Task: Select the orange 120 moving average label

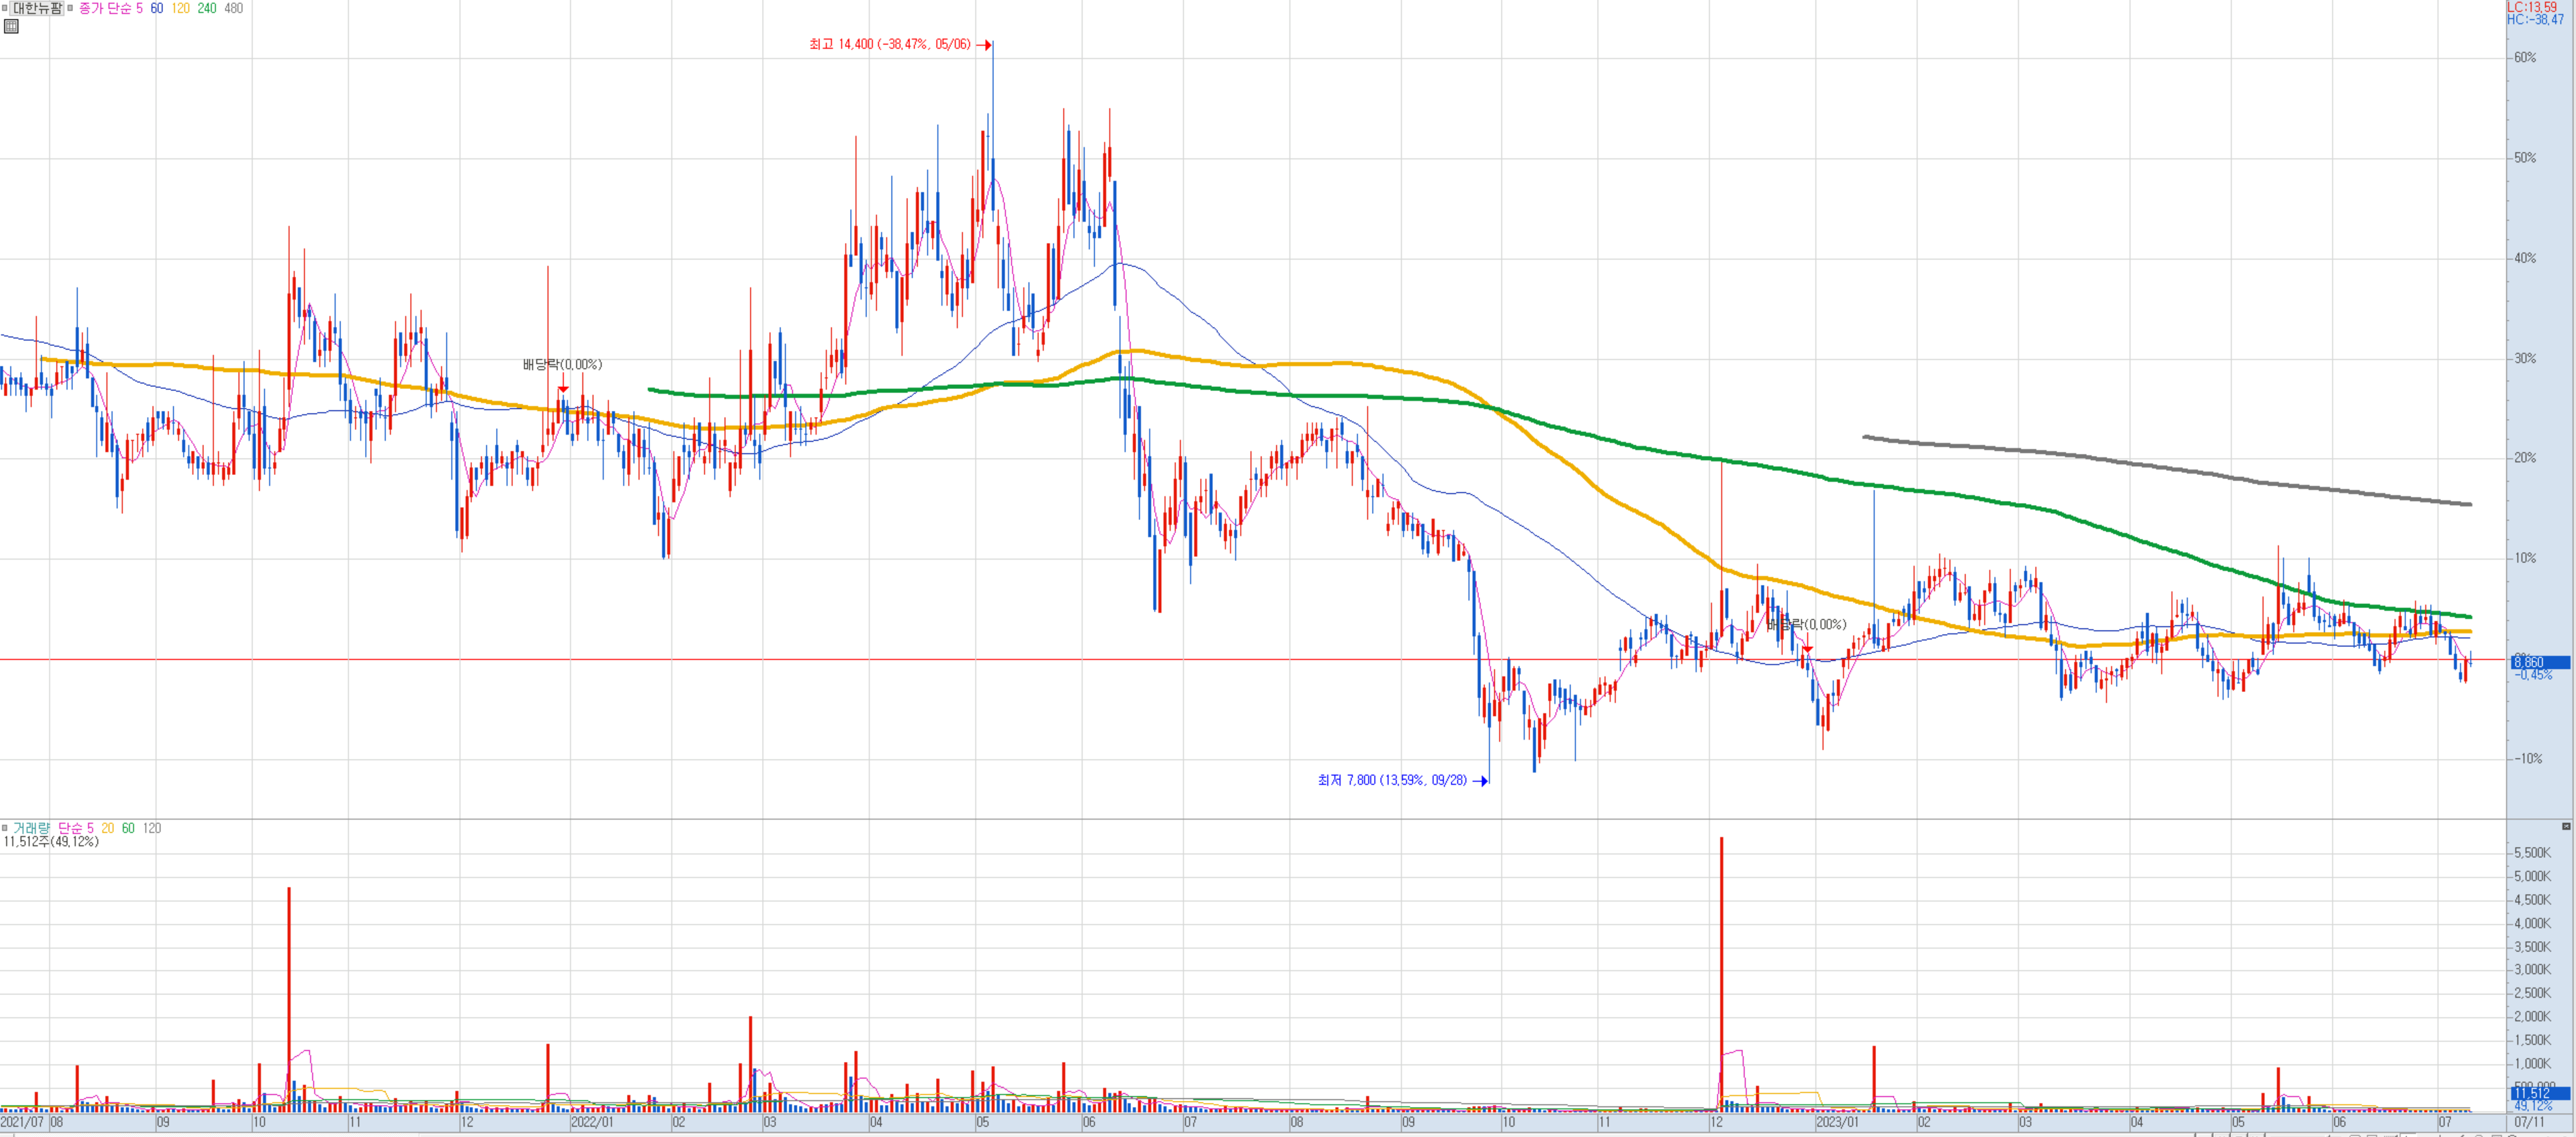Action: 181,8
